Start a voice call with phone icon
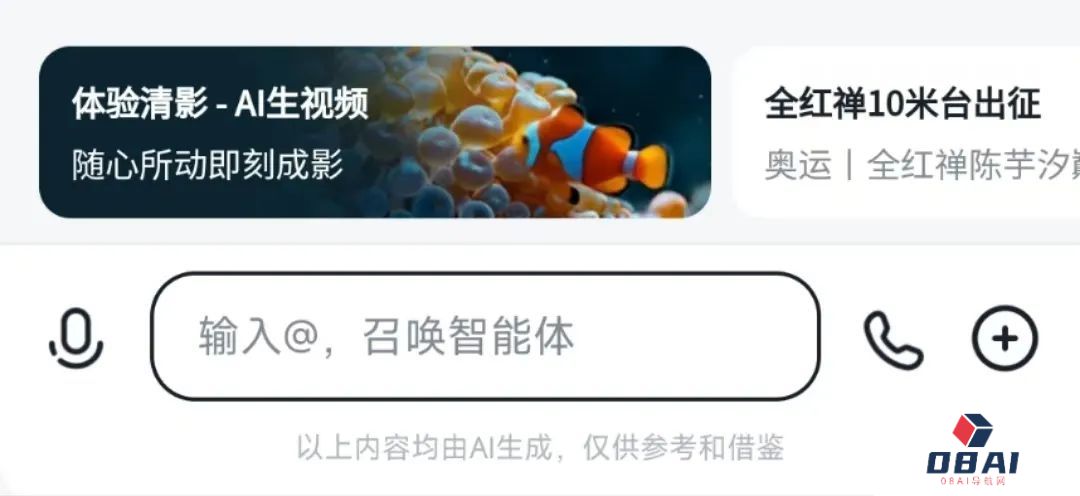This screenshot has width=1080, height=496. pyautogui.click(x=893, y=340)
